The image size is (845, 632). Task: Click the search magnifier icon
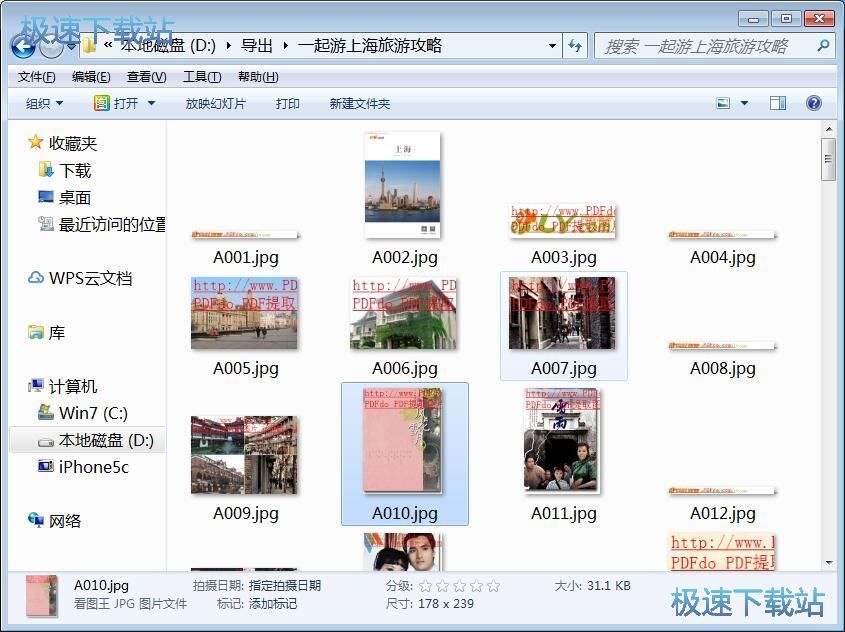(823, 46)
